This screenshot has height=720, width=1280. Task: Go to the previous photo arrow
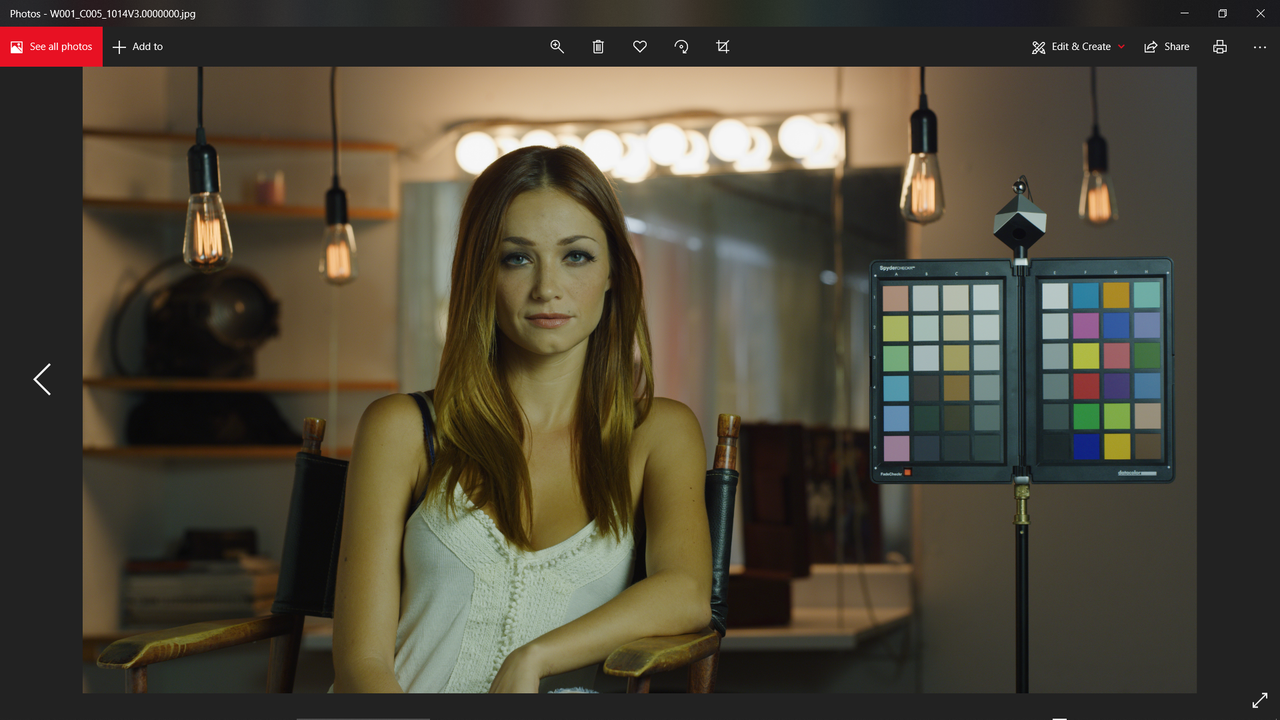pos(41,379)
